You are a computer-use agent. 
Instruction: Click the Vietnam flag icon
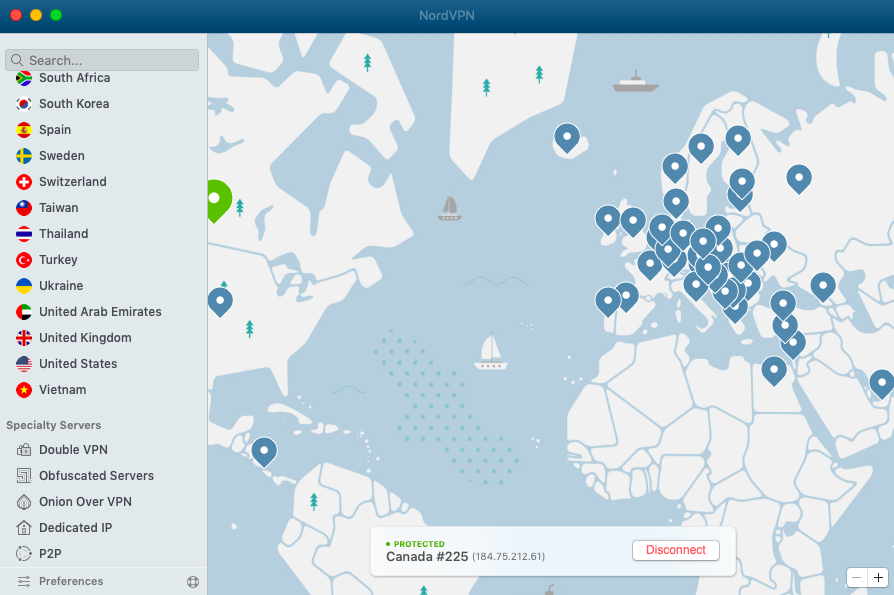(x=24, y=390)
